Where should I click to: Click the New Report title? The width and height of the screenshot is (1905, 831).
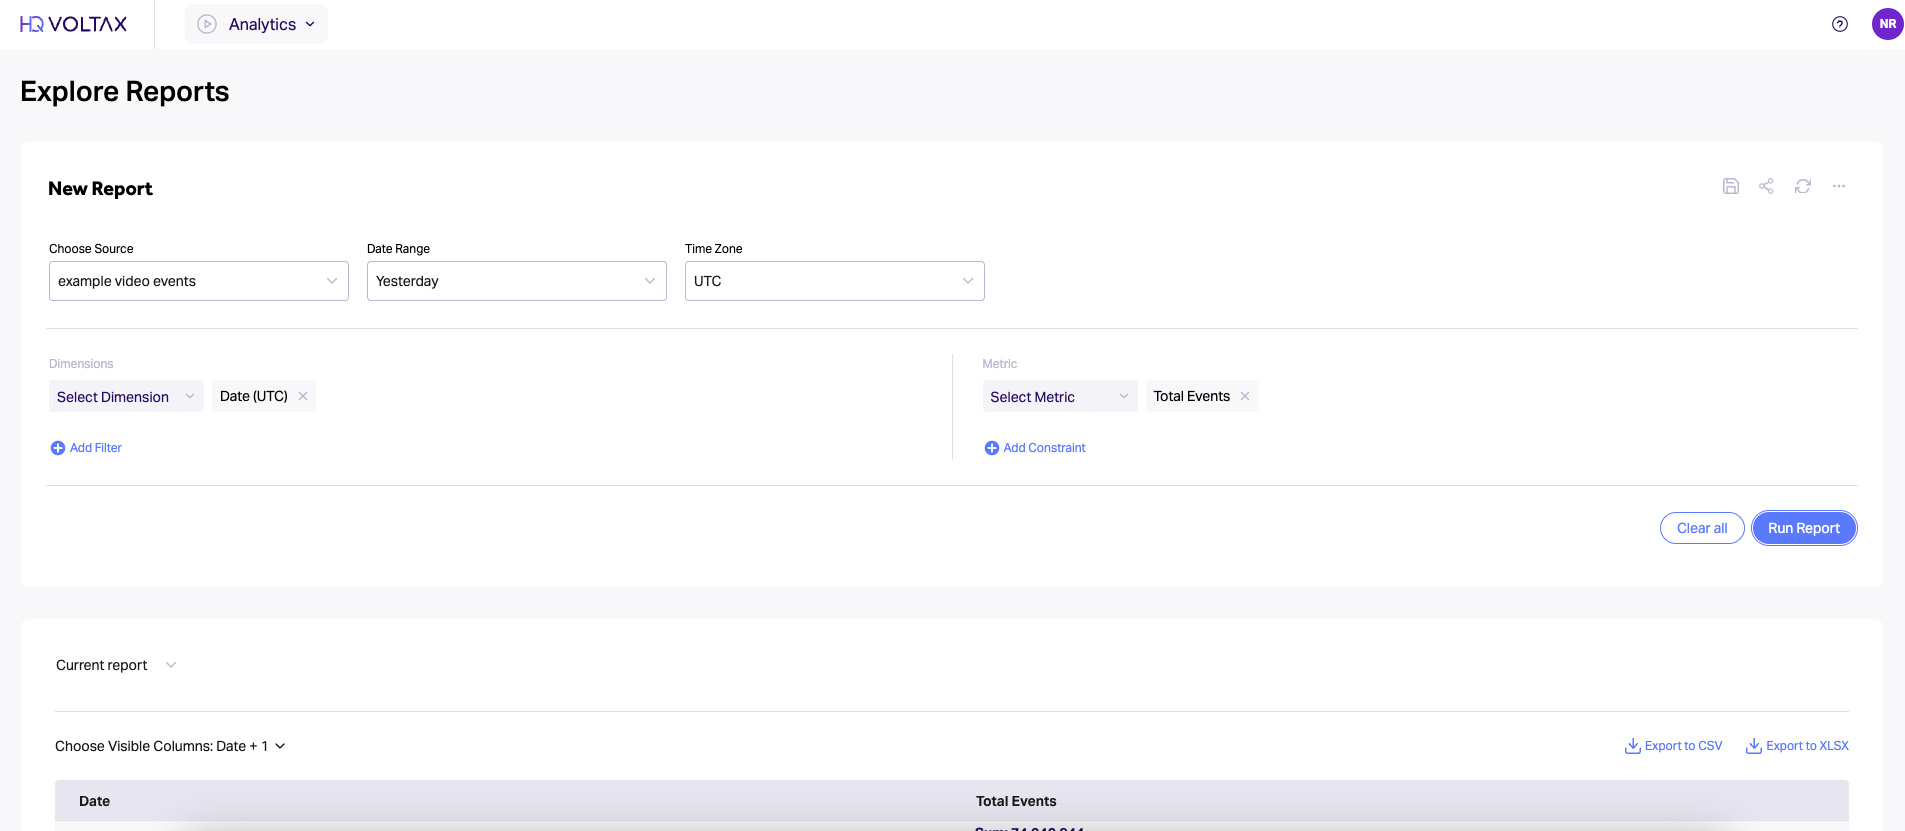100,189
